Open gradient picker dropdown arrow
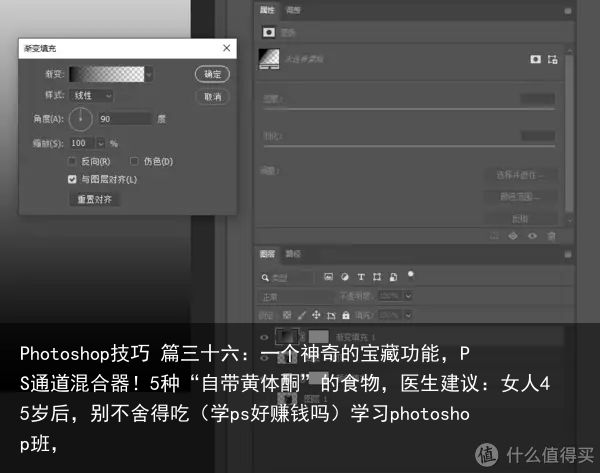Viewport: 600px width, 473px height. [x=149, y=74]
